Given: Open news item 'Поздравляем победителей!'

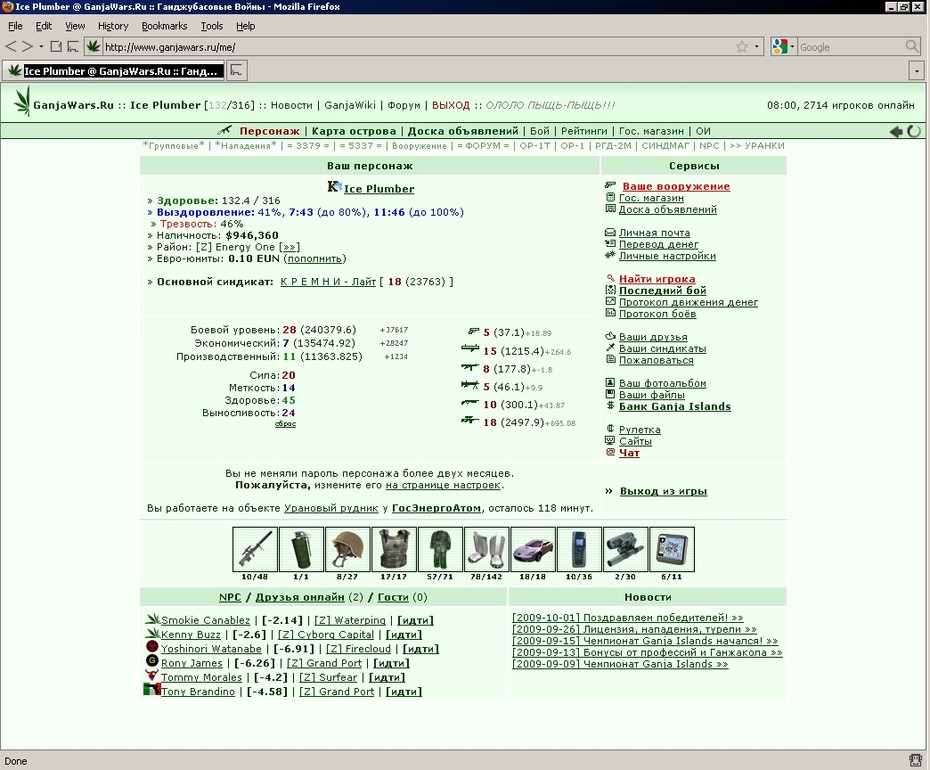Looking at the screenshot, I should pyautogui.click(x=628, y=618).
